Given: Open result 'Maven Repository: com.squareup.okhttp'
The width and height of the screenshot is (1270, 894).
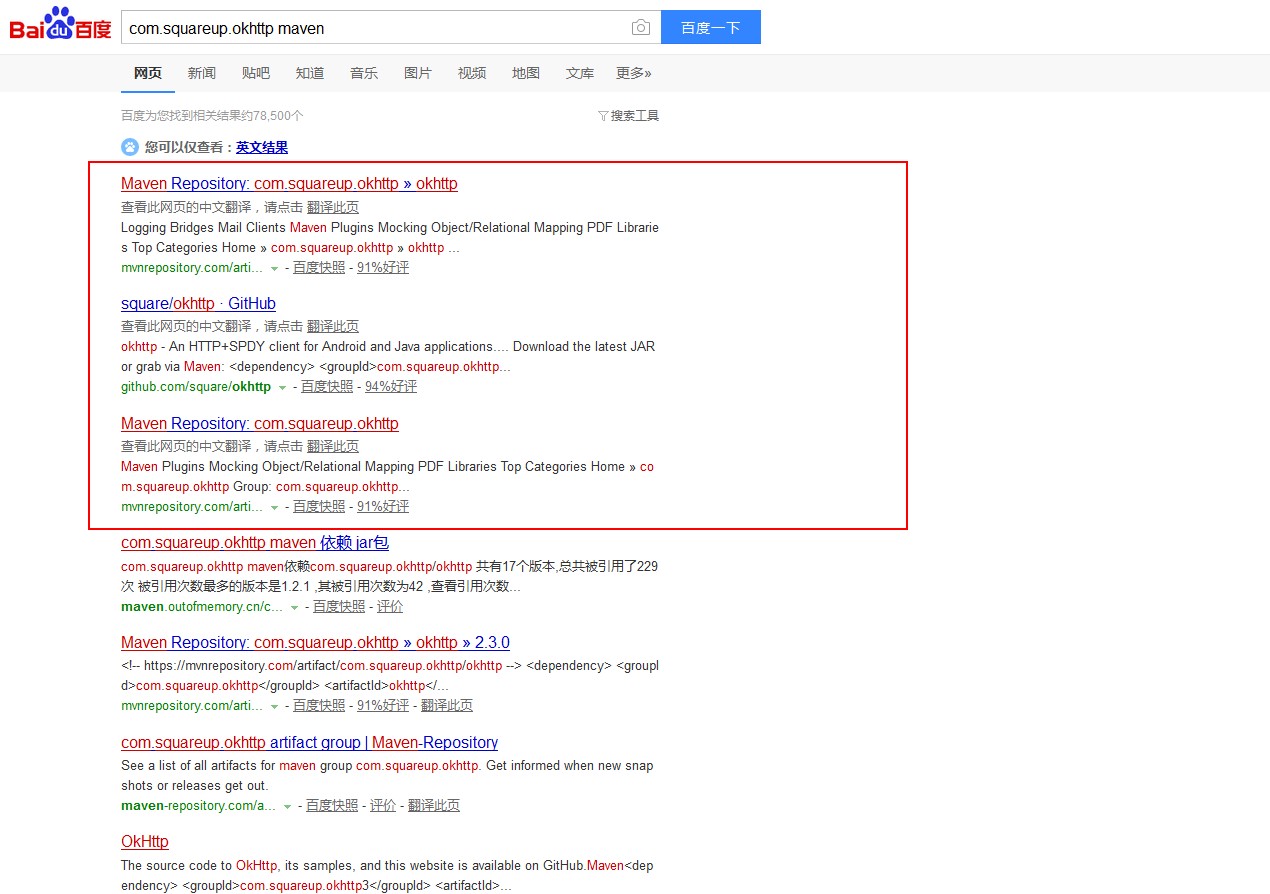Looking at the screenshot, I should coord(260,424).
